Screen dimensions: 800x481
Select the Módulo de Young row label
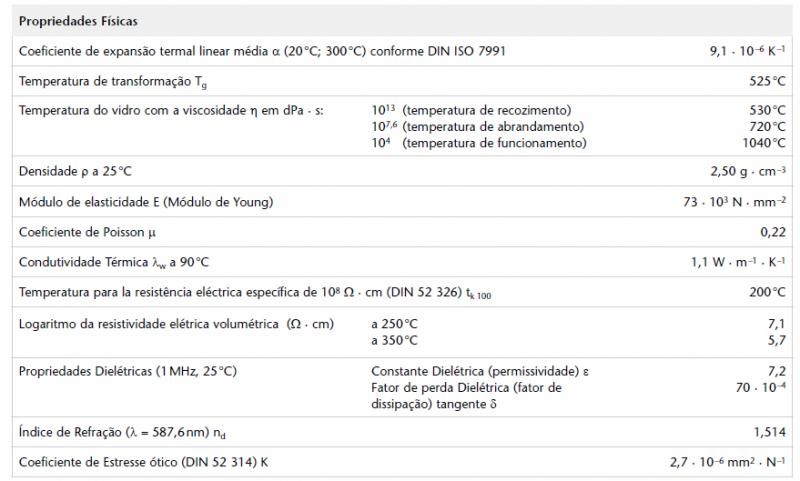coord(146,202)
